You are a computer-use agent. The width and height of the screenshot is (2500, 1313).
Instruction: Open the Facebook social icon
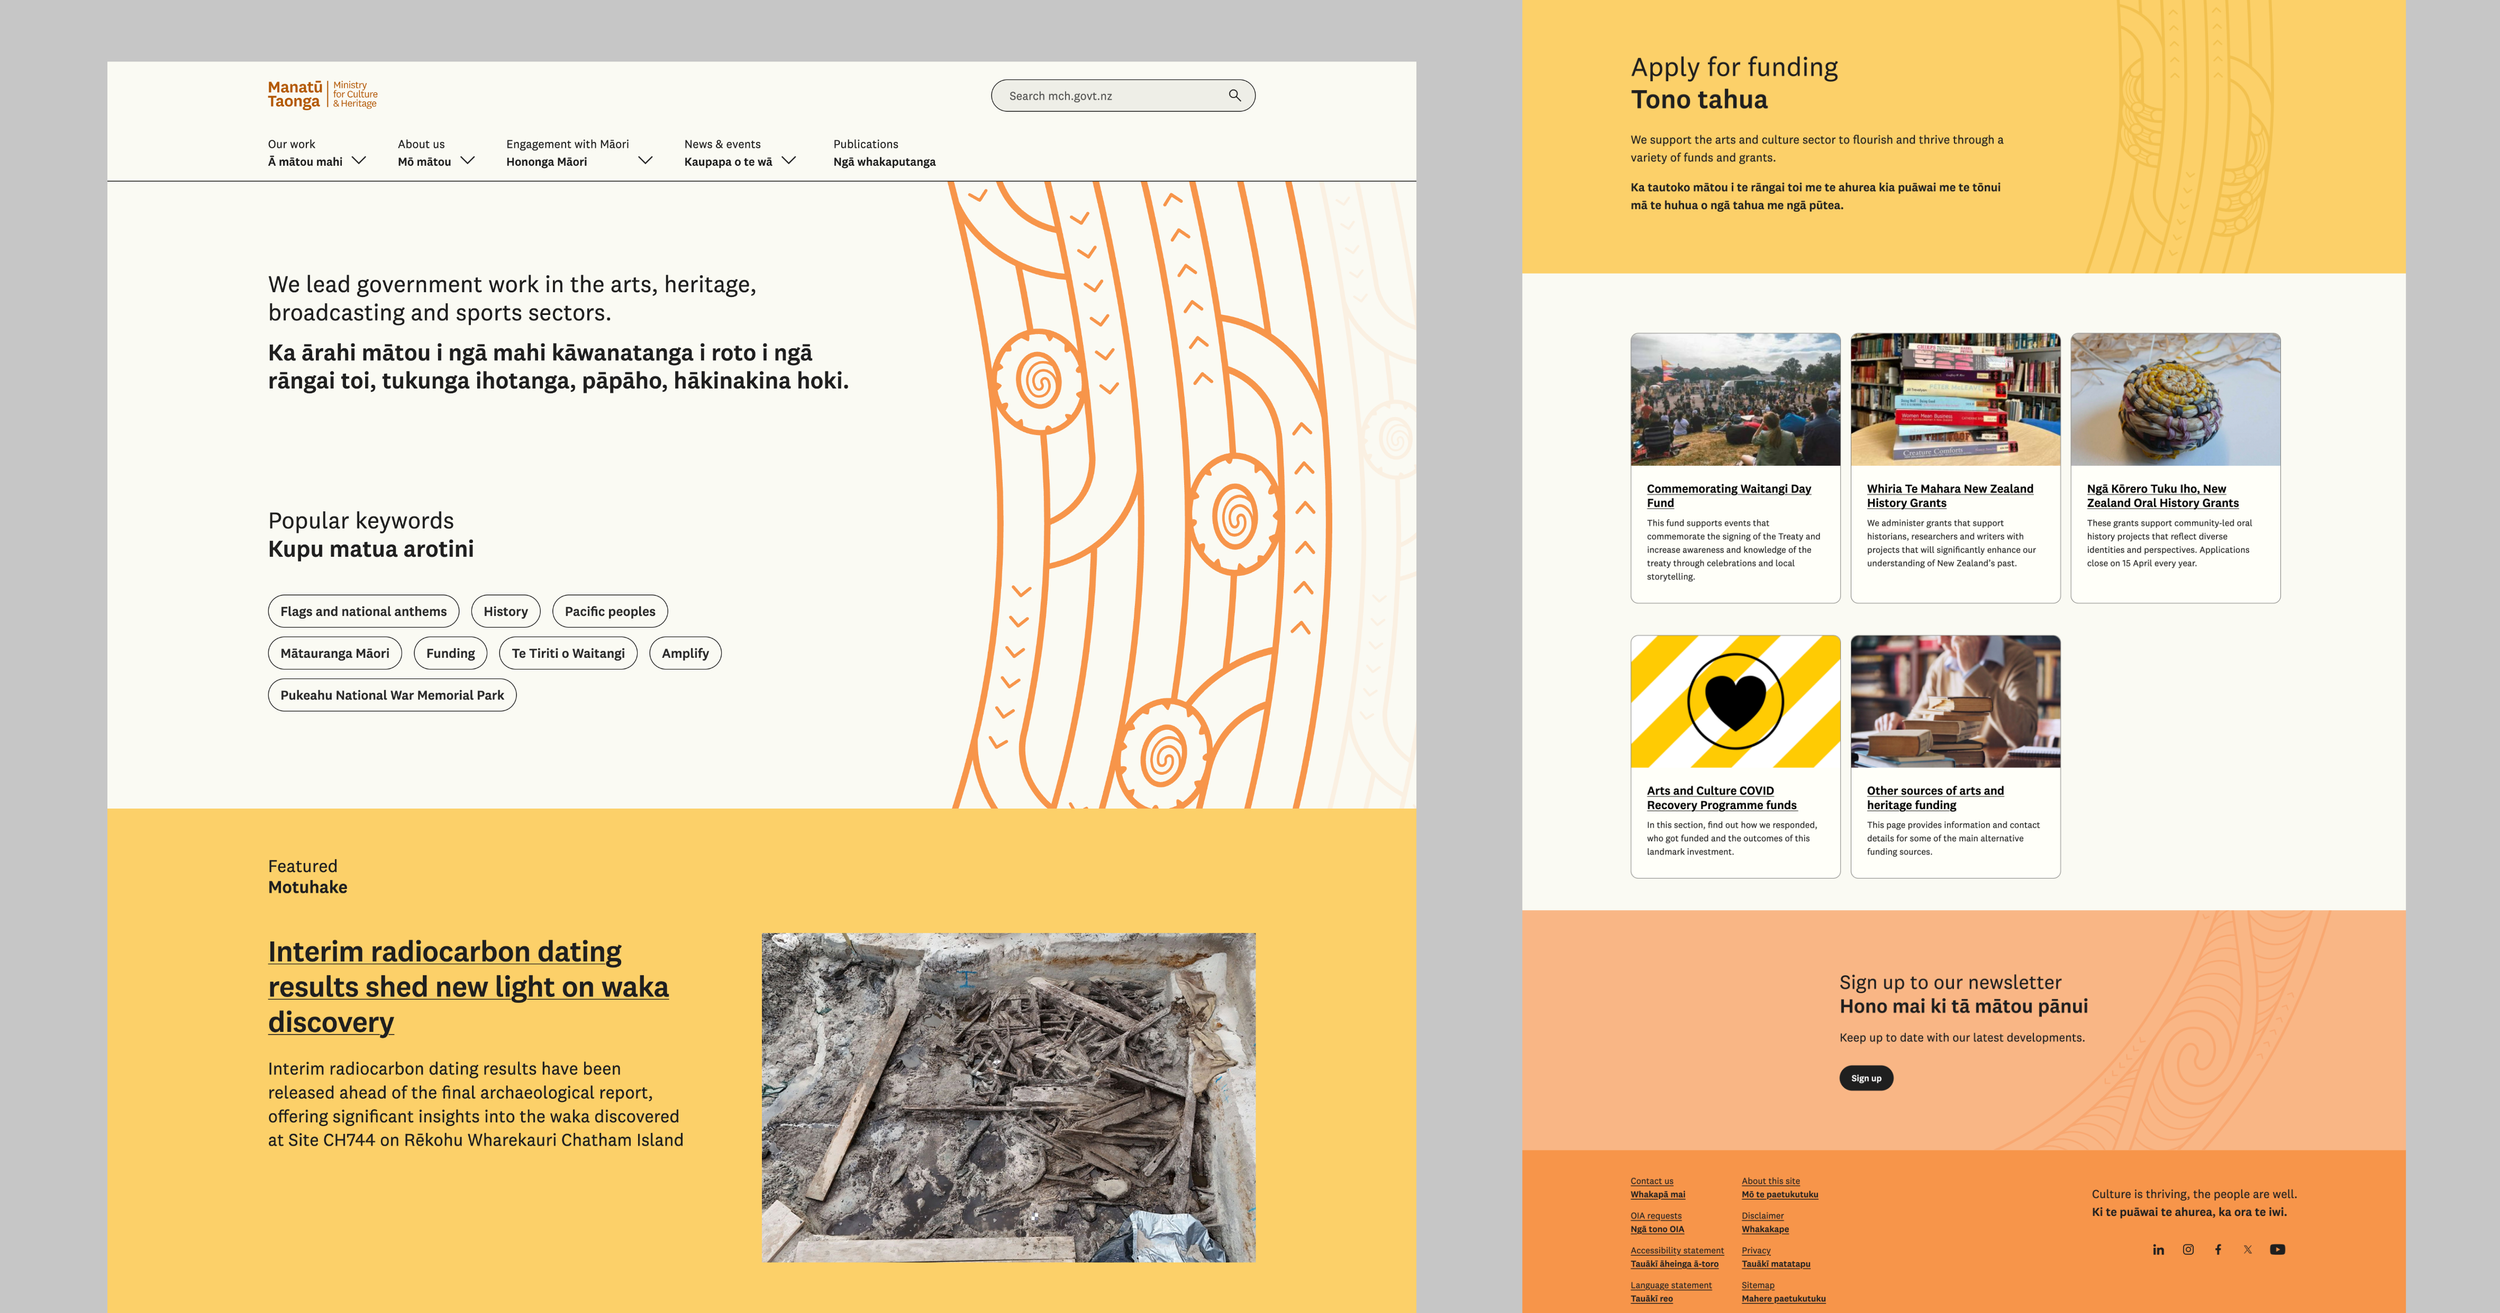pyautogui.click(x=2218, y=1250)
